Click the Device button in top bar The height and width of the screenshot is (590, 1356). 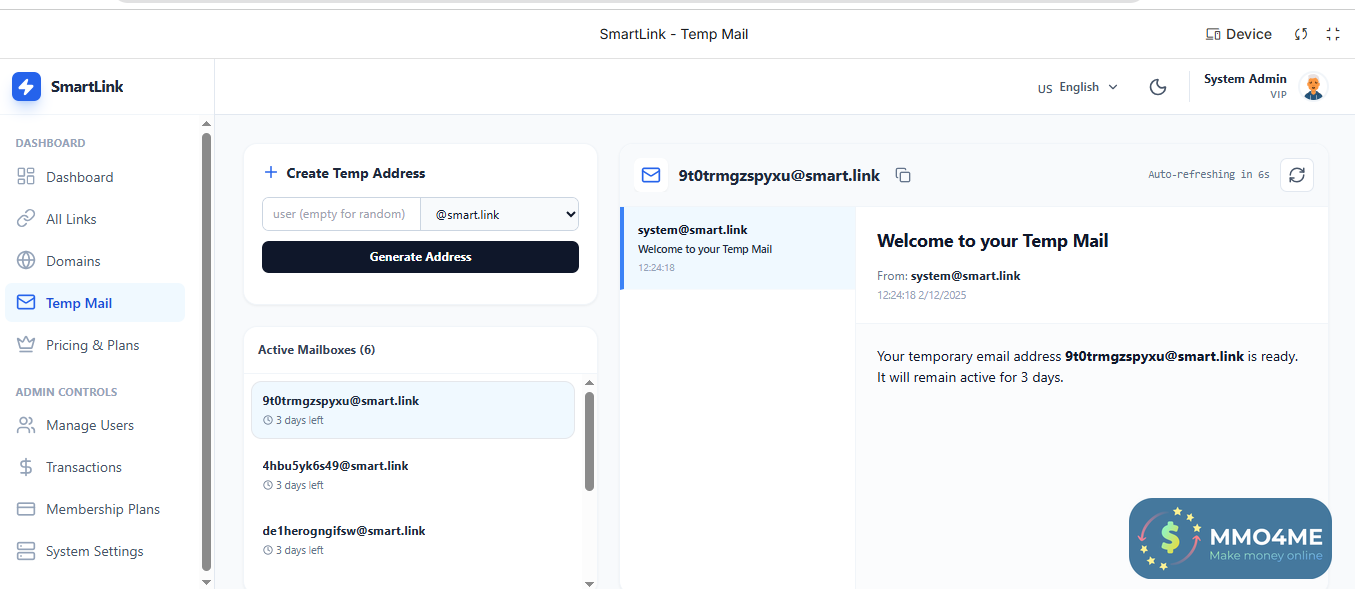click(x=1239, y=34)
